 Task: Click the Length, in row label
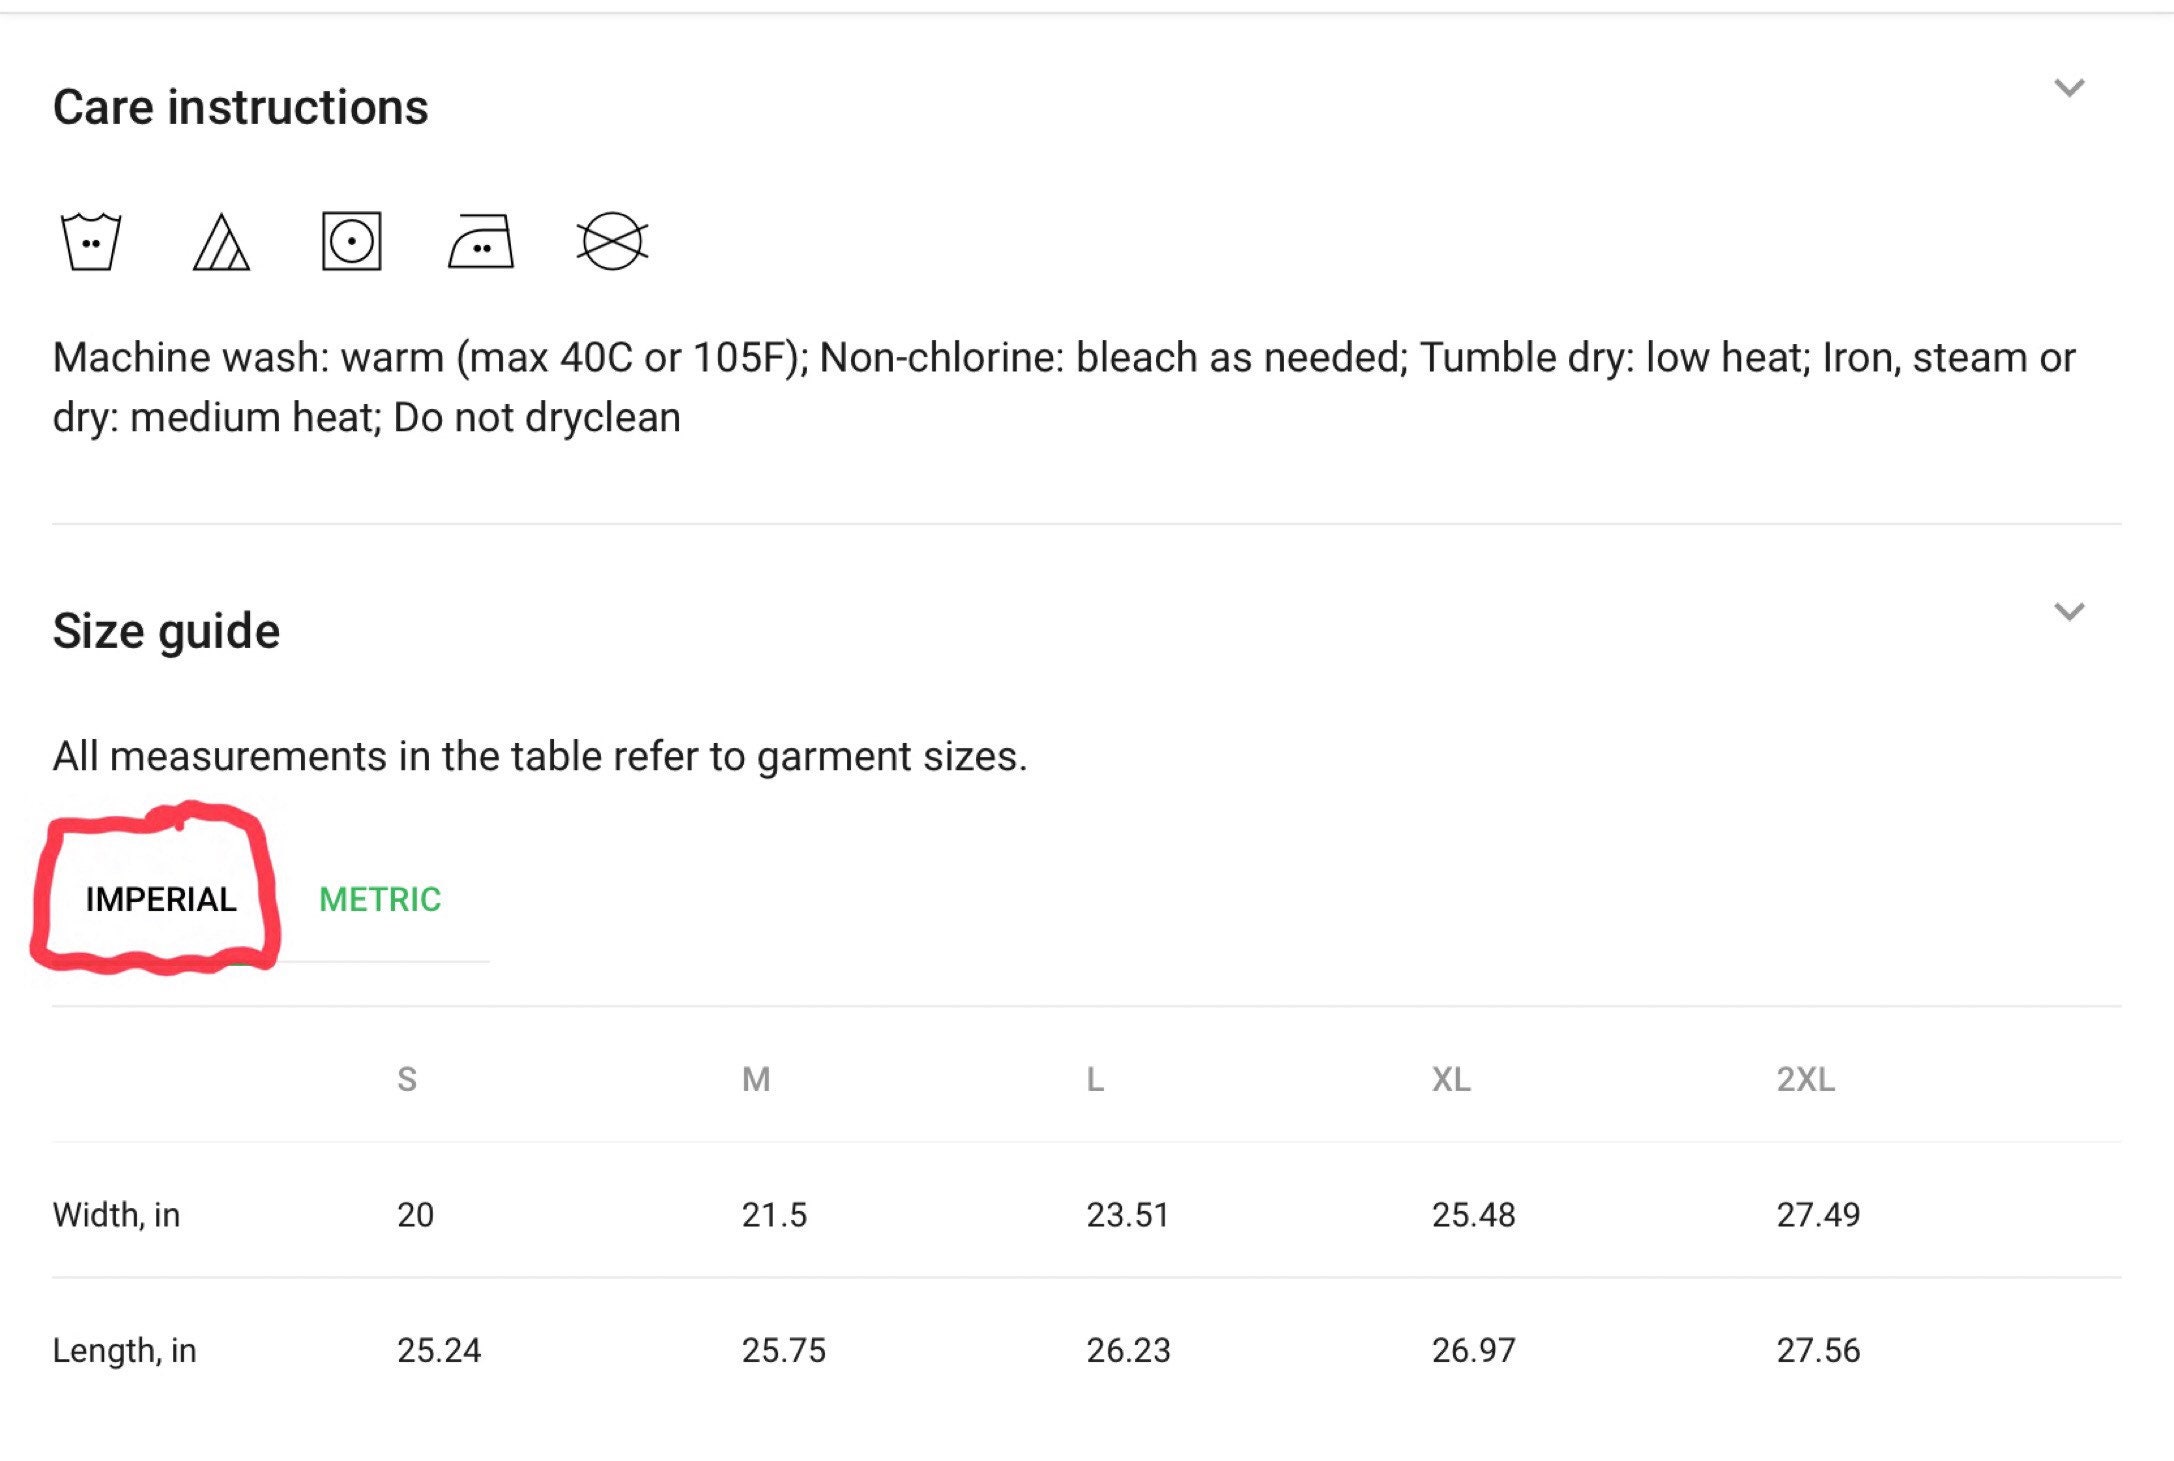click(124, 1351)
